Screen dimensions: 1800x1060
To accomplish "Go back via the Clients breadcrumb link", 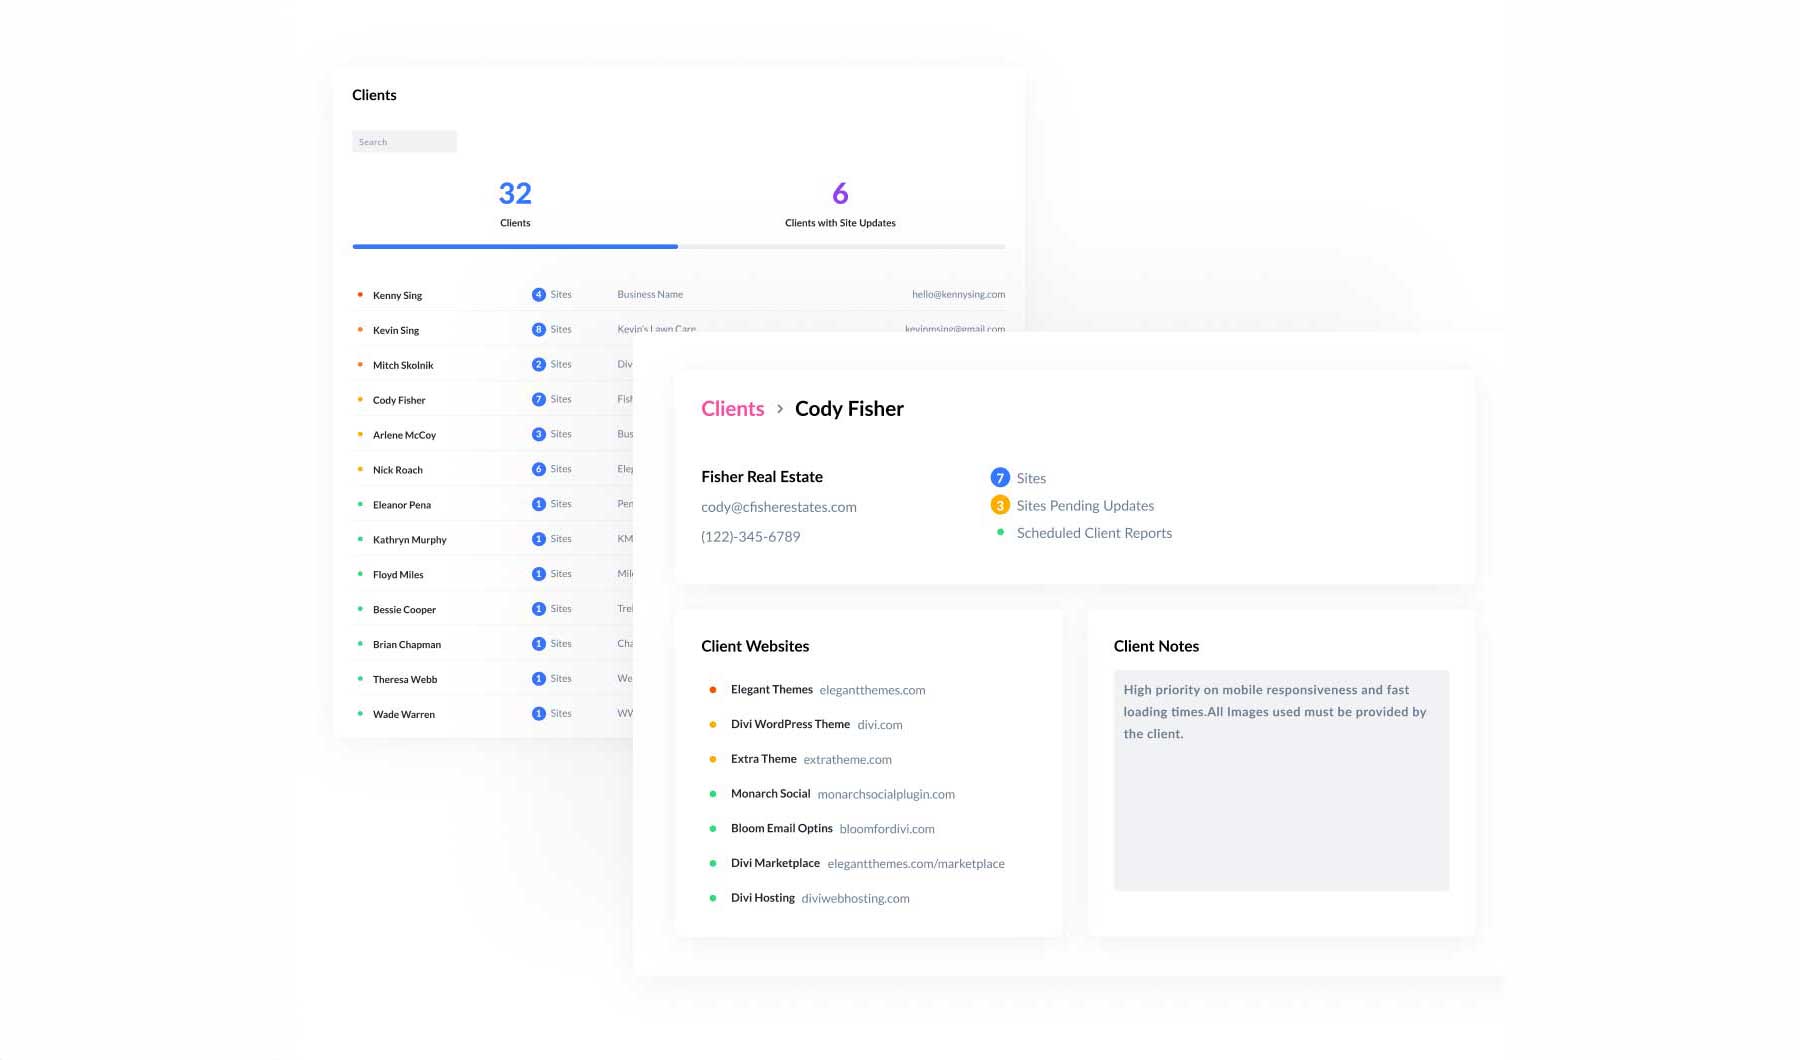I will 732,409.
